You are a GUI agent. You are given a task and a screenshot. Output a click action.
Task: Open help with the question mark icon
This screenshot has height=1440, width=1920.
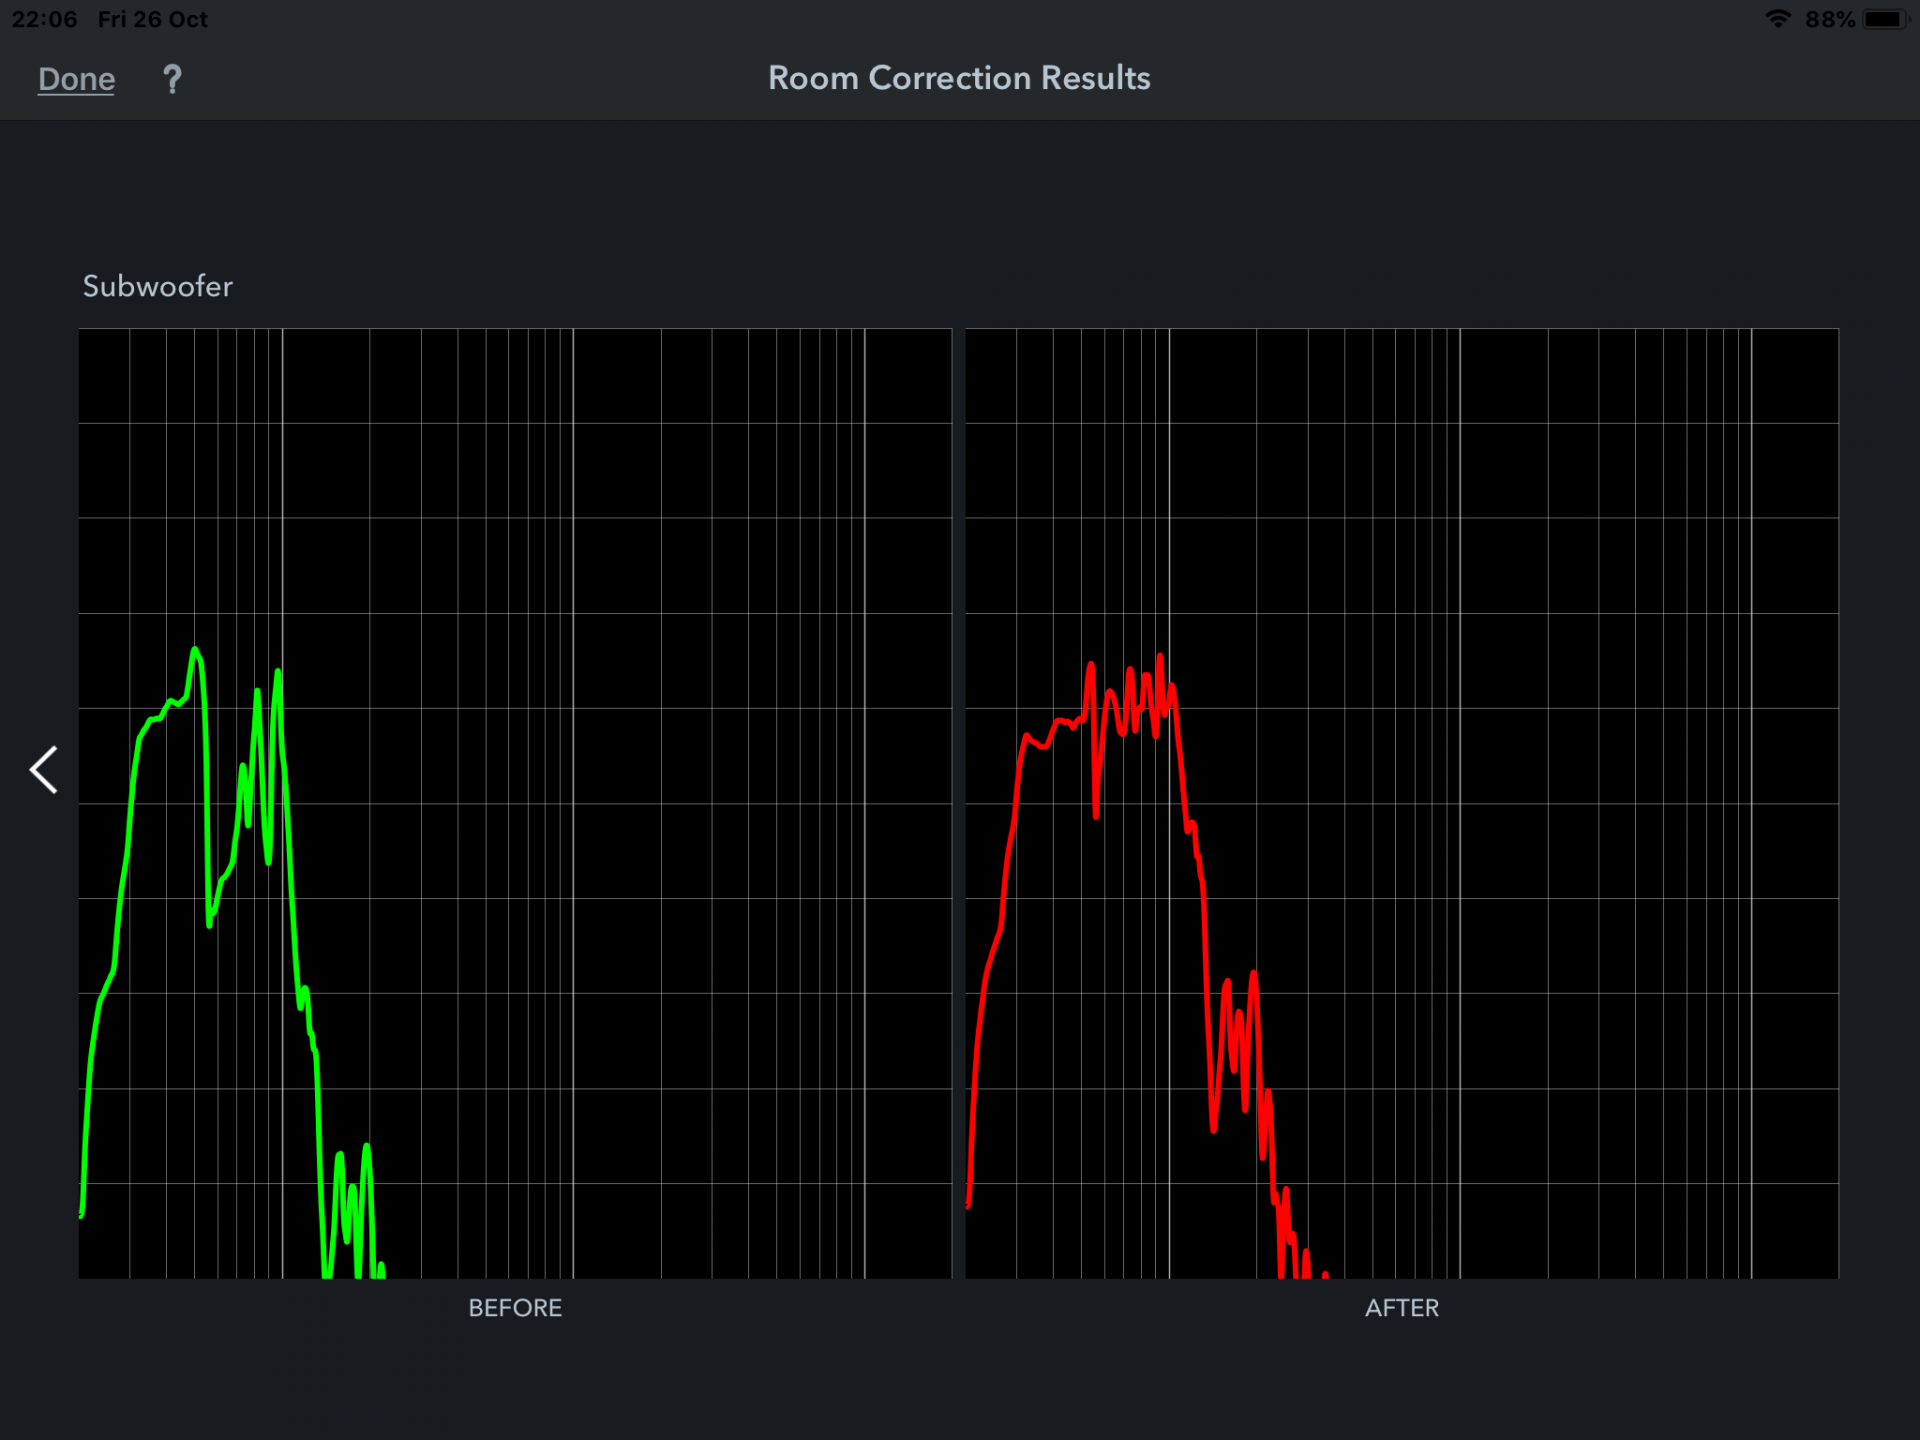point(172,79)
